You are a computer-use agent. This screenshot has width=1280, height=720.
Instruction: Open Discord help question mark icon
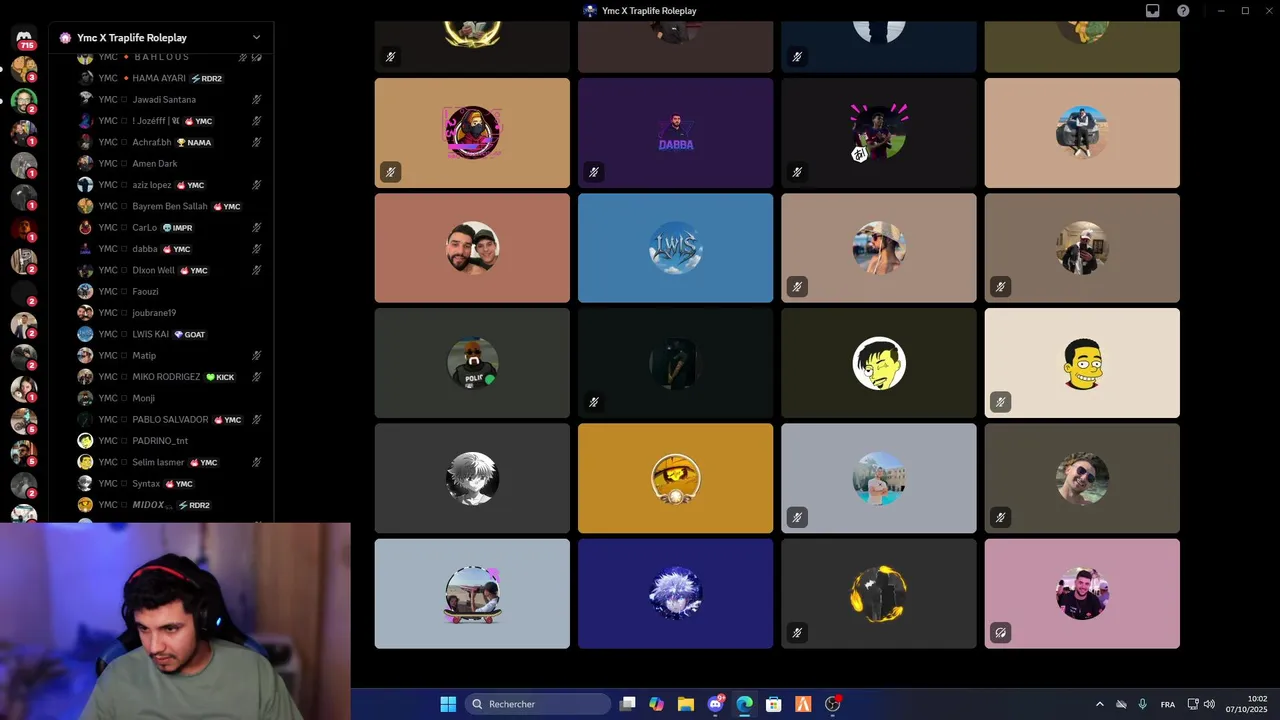[x=1183, y=10]
